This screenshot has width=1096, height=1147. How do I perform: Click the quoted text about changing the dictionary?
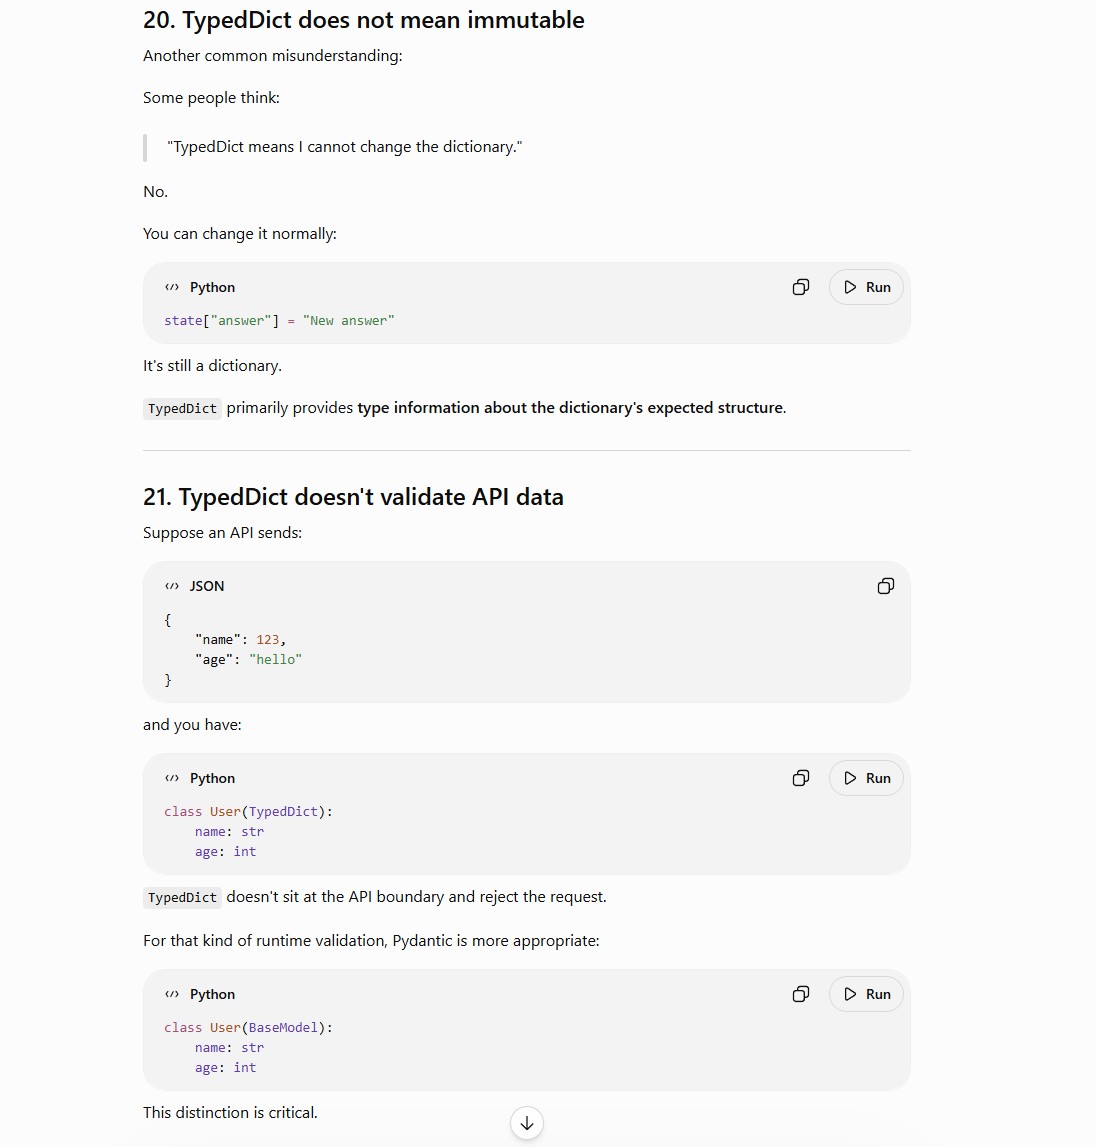pos(345,147)
